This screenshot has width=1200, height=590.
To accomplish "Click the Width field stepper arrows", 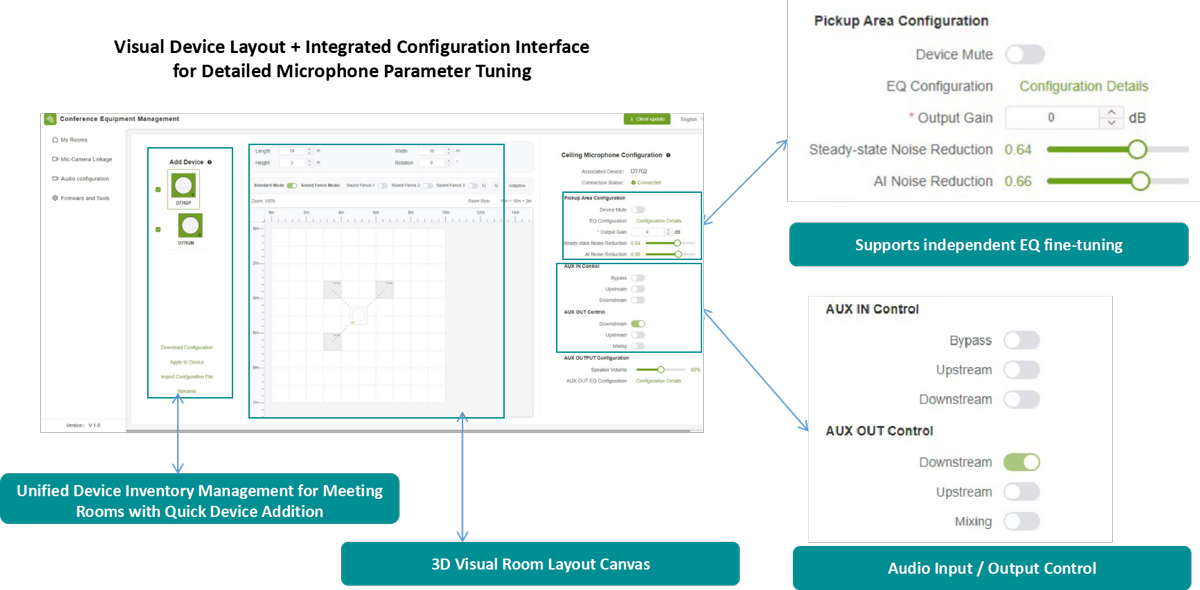I will coord(448,151).
